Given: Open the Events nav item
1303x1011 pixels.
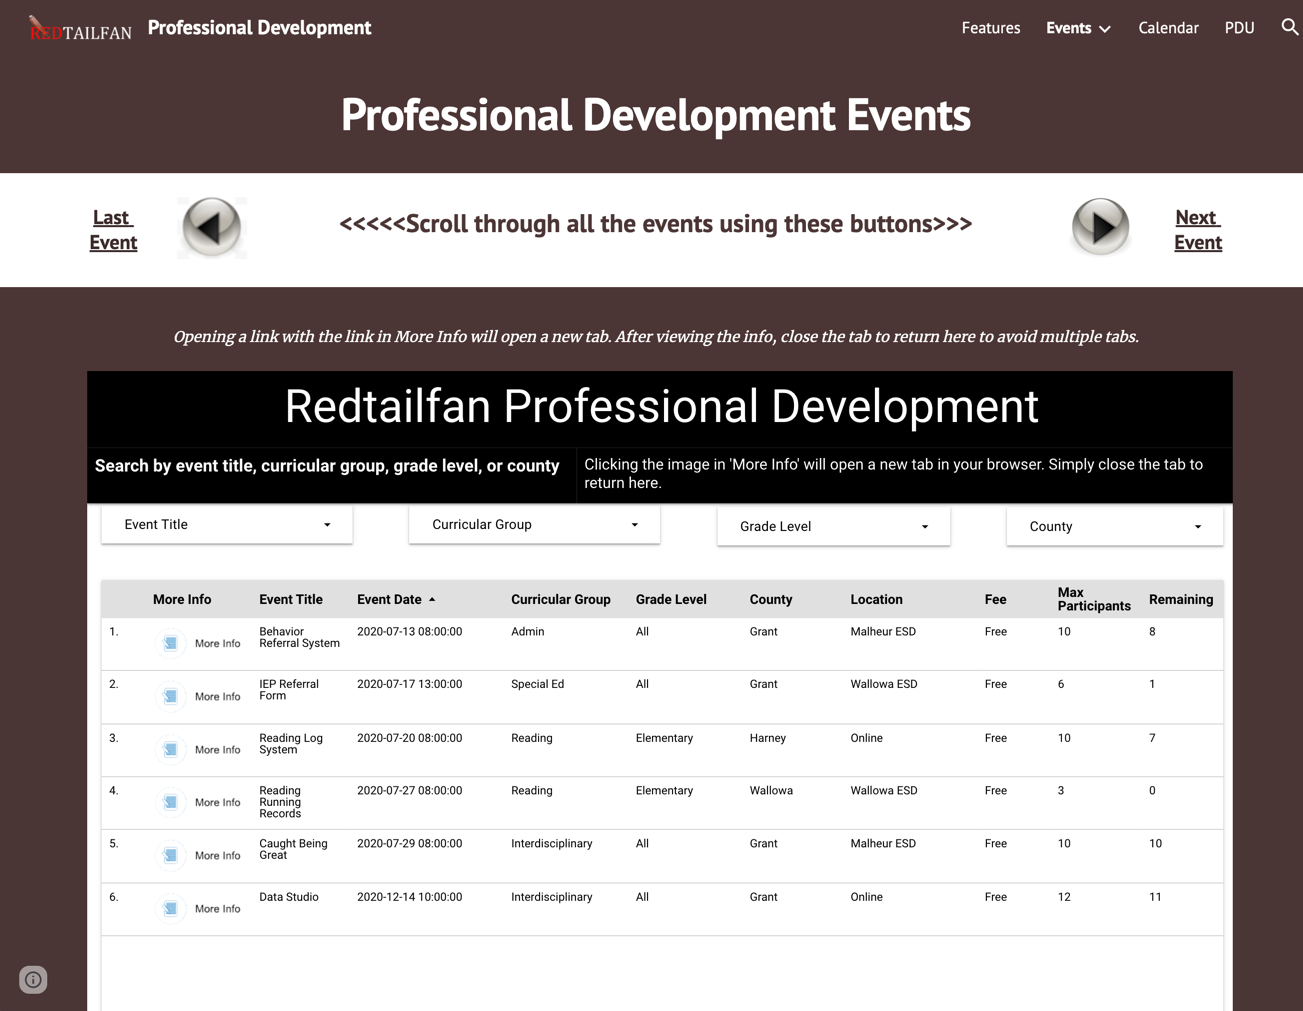Looking at the screenshot, I should [1068, 28].
